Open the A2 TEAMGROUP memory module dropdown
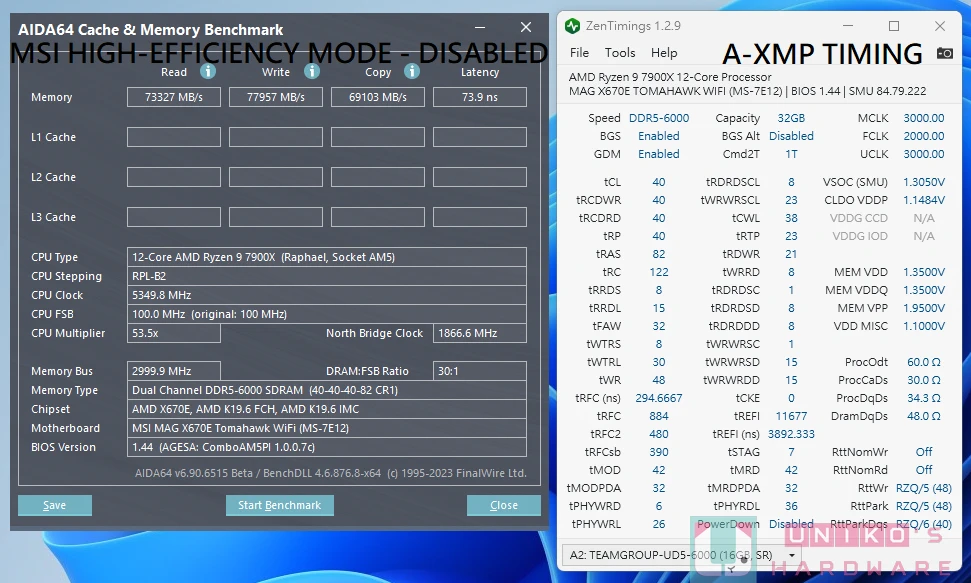Viewport: 971px width, 583px height. (x=681, y=555)
